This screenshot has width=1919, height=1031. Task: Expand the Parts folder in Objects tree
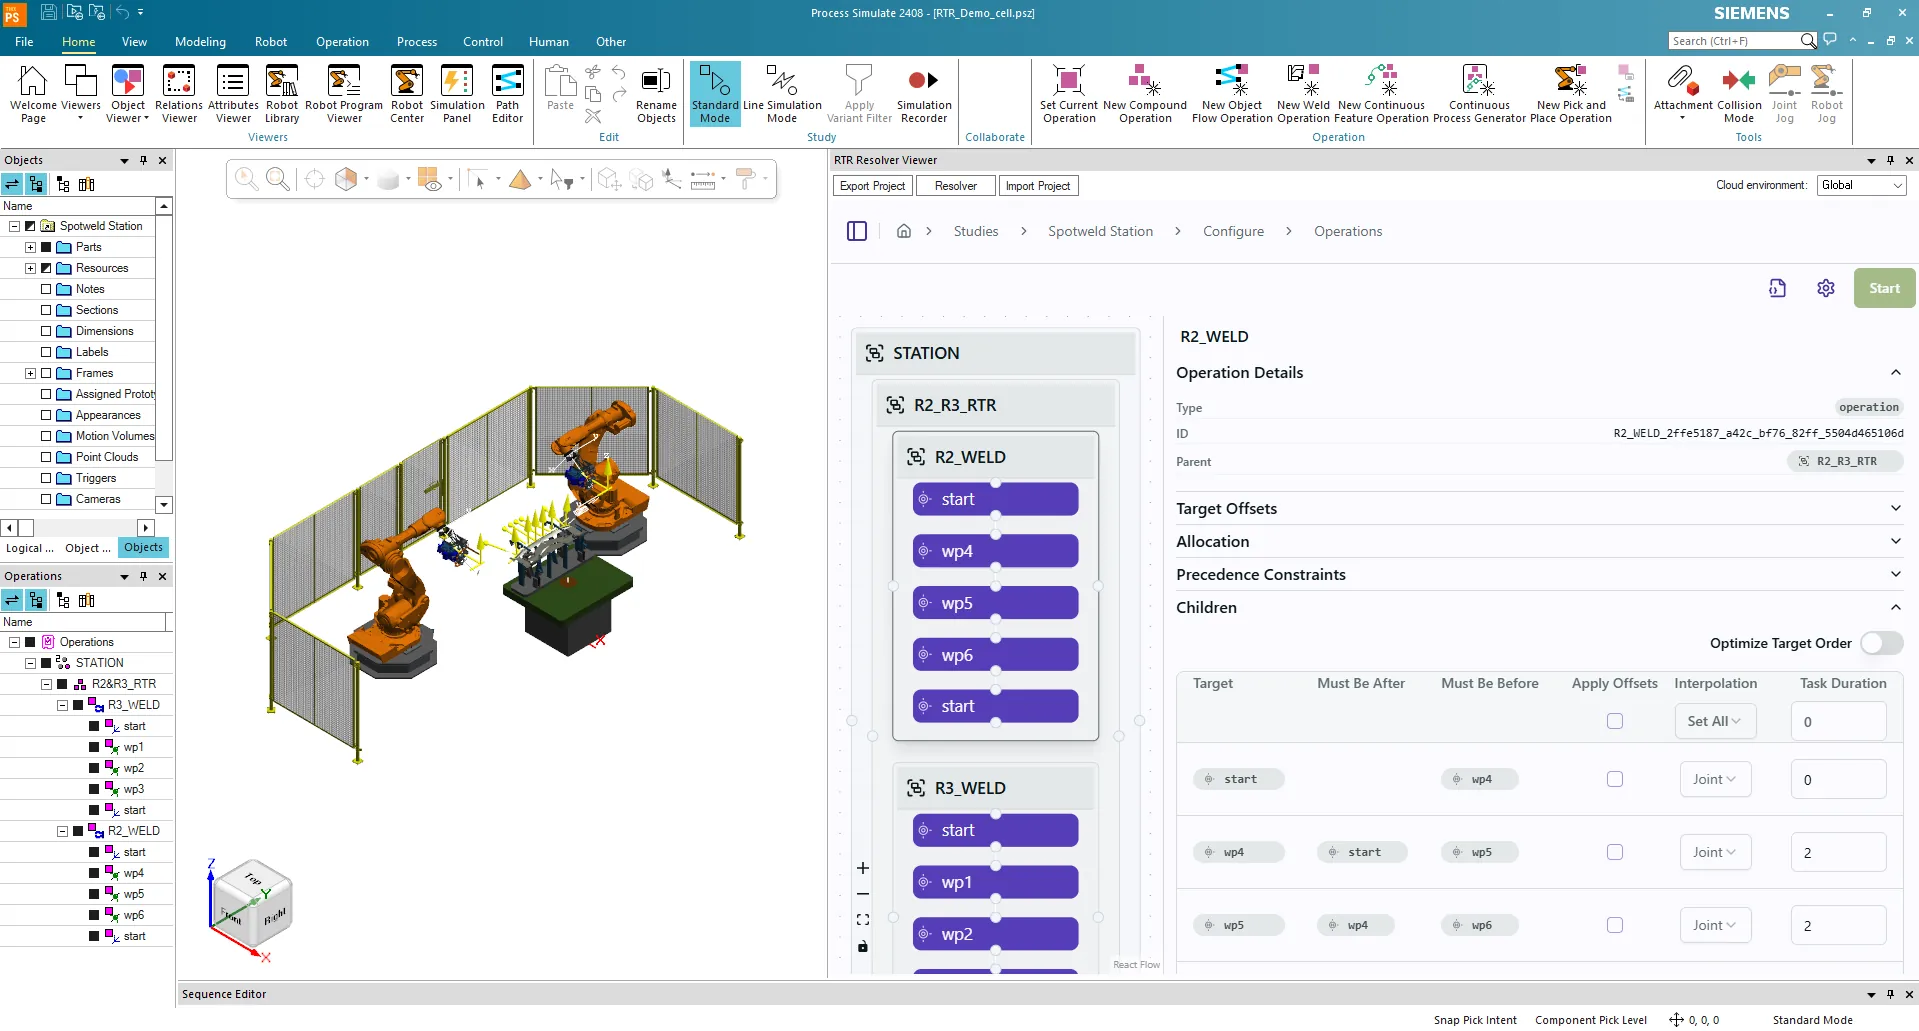30,247
